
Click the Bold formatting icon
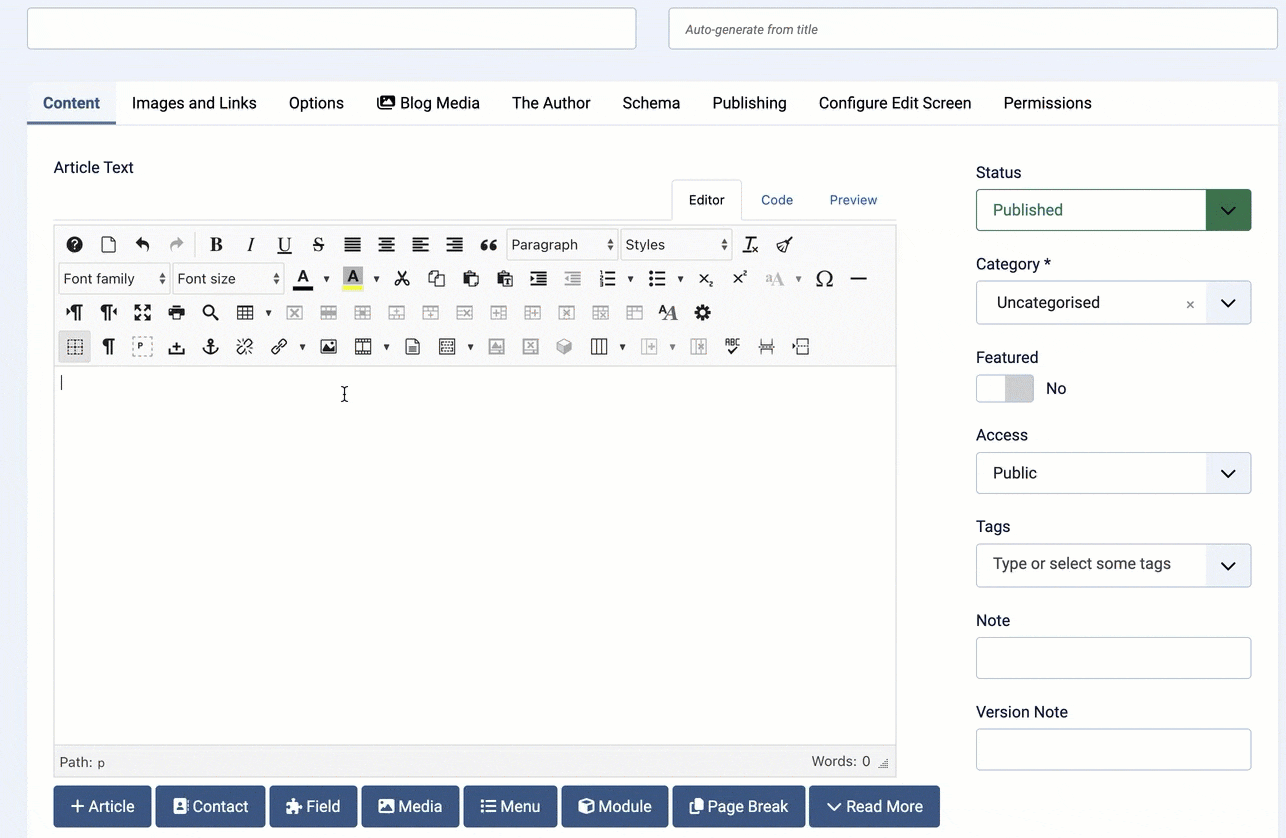pyautogui.click(x=216, y=245)
